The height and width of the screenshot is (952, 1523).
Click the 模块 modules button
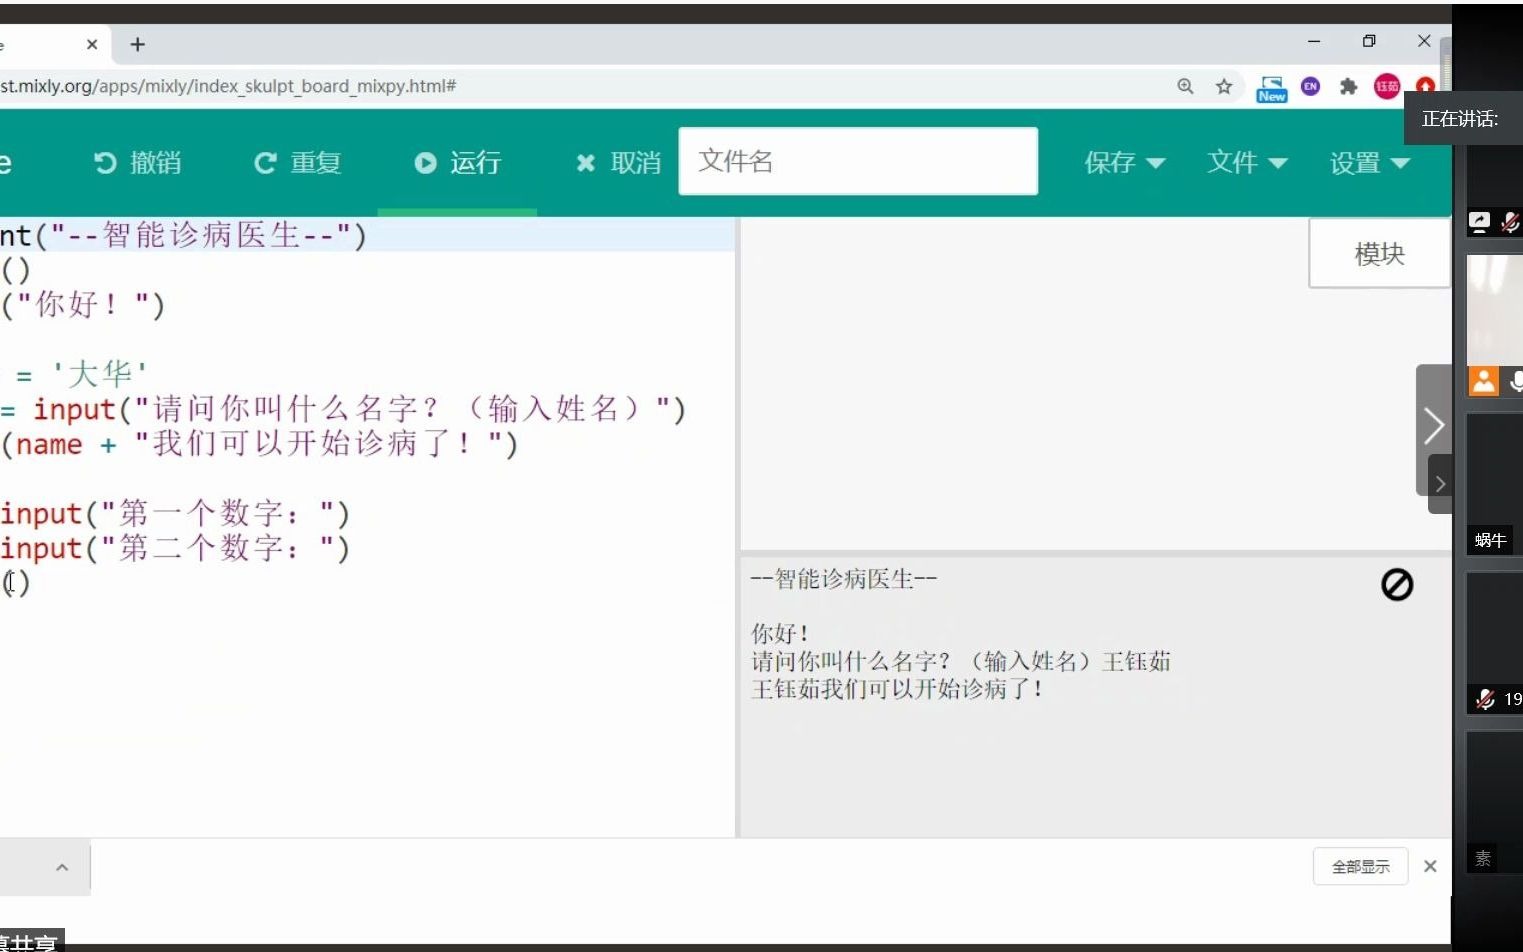(x=1378, y=253)
